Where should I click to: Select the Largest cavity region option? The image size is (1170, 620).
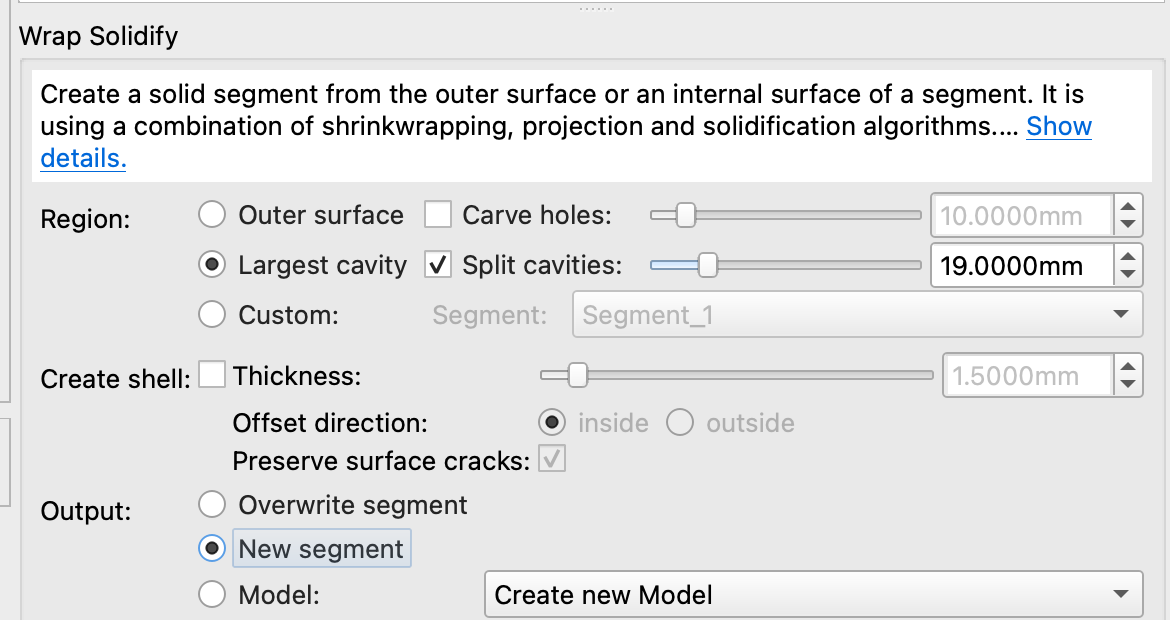[x=212, y=265]
